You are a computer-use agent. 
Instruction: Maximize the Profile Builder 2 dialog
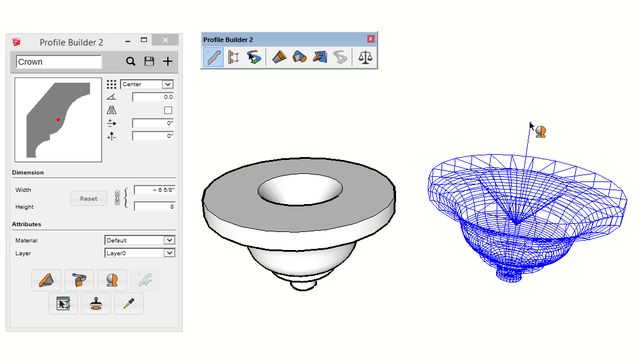click(144, 40)
